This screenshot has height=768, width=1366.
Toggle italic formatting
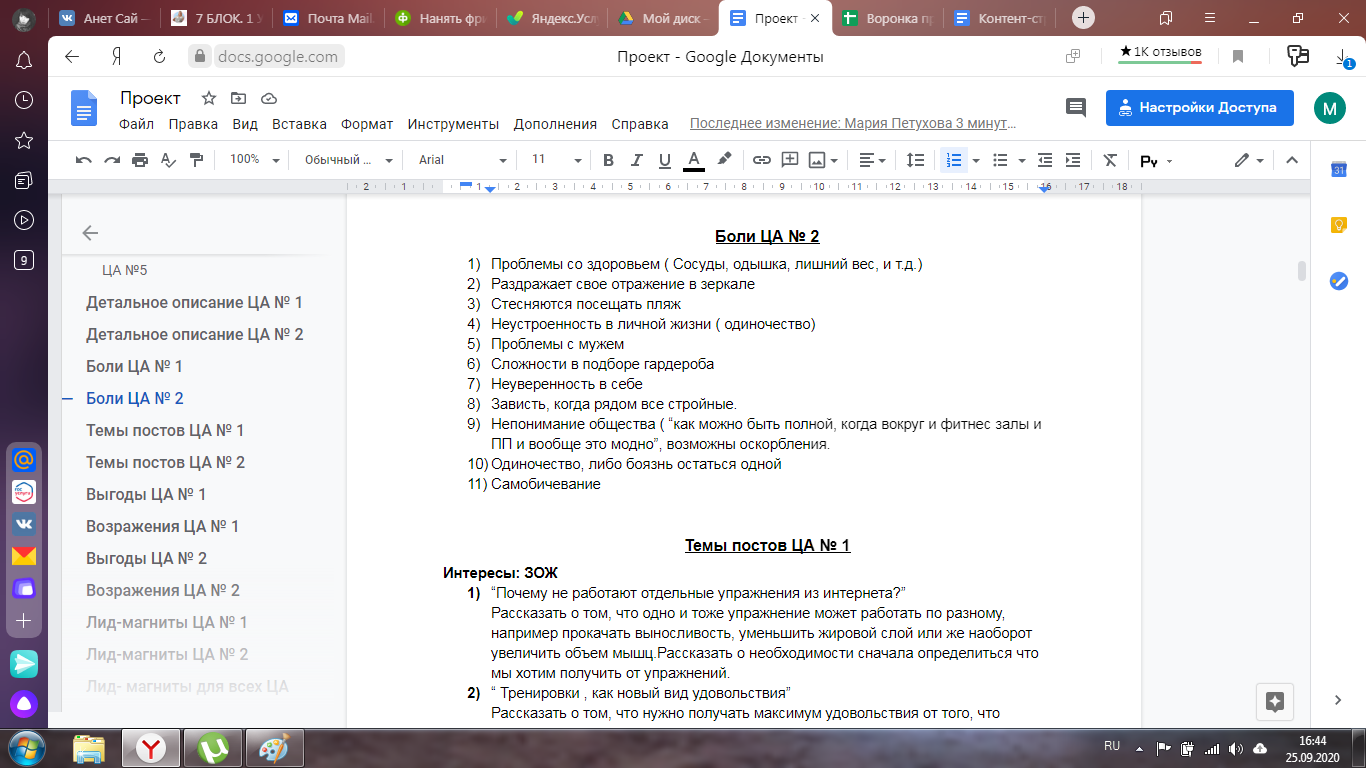tap(636, 160)
